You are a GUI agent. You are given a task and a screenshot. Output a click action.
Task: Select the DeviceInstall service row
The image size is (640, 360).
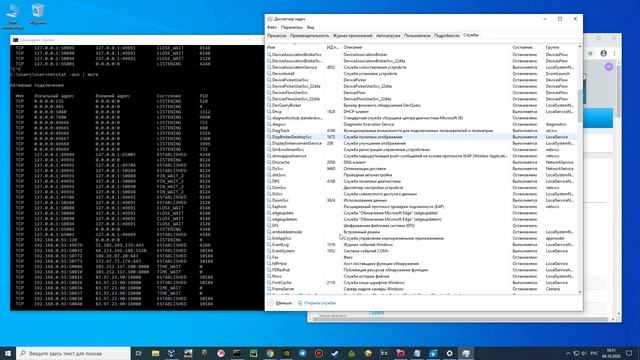[x=421, y=73]
